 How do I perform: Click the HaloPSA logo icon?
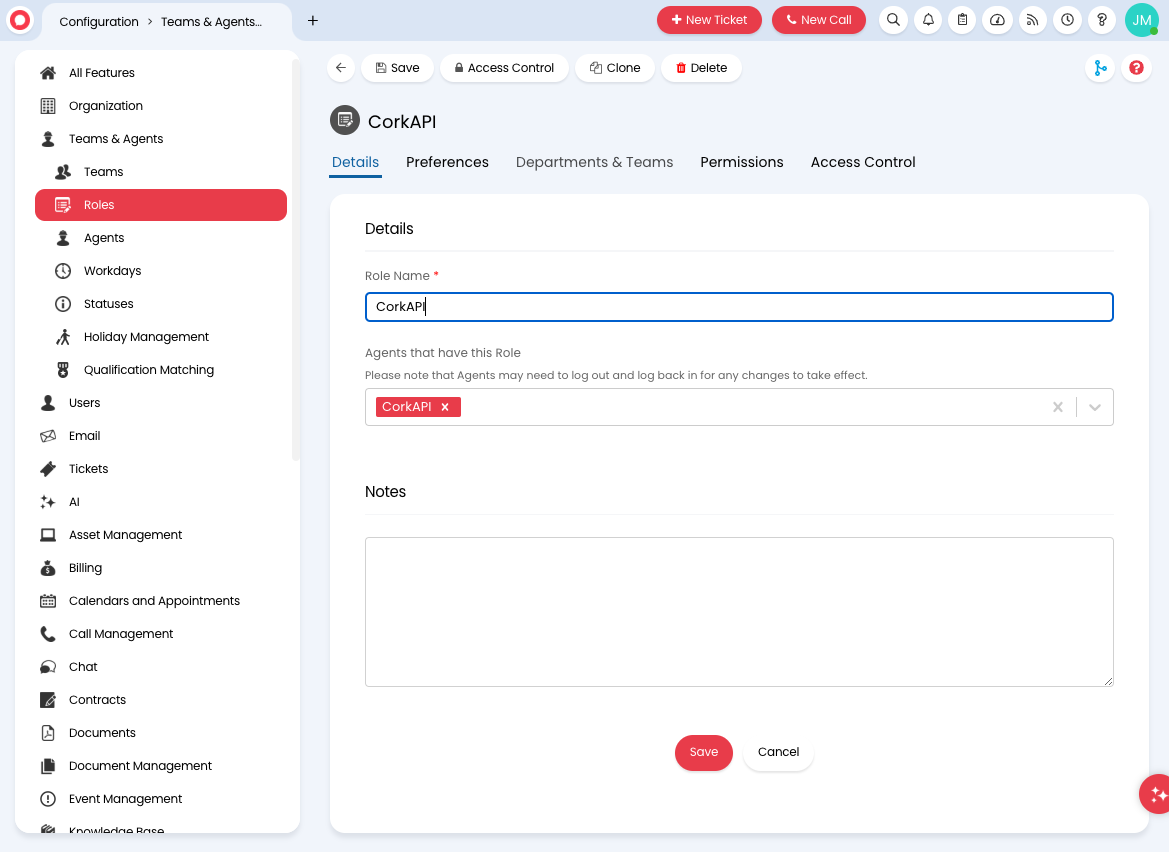pyautogui.click(x=20, y=20)
